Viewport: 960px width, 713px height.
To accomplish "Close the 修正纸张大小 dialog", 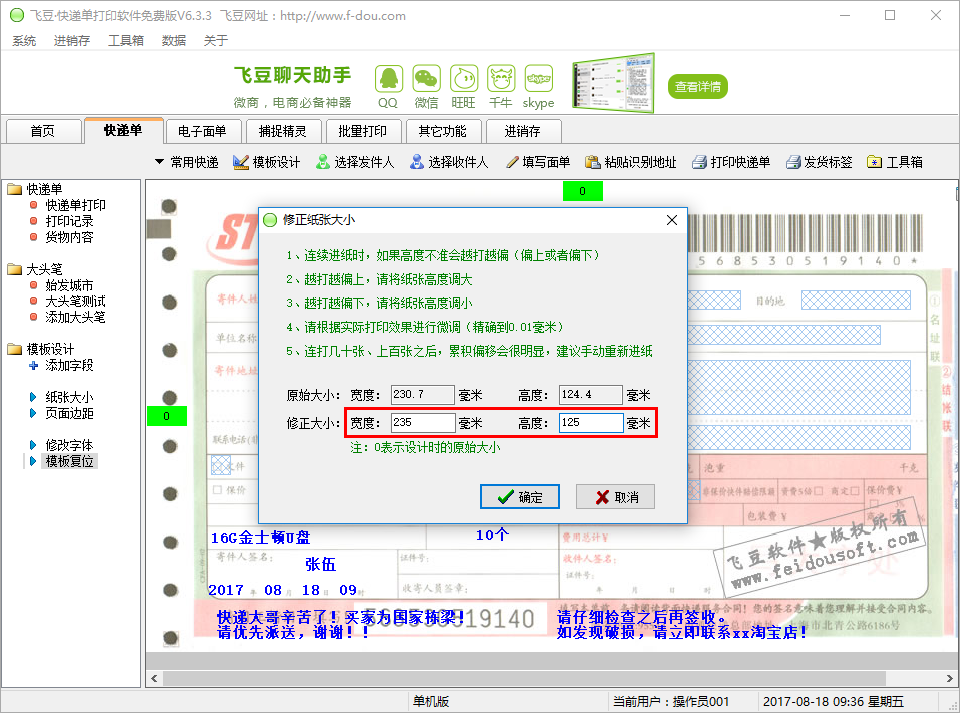I will pos(672,220).
